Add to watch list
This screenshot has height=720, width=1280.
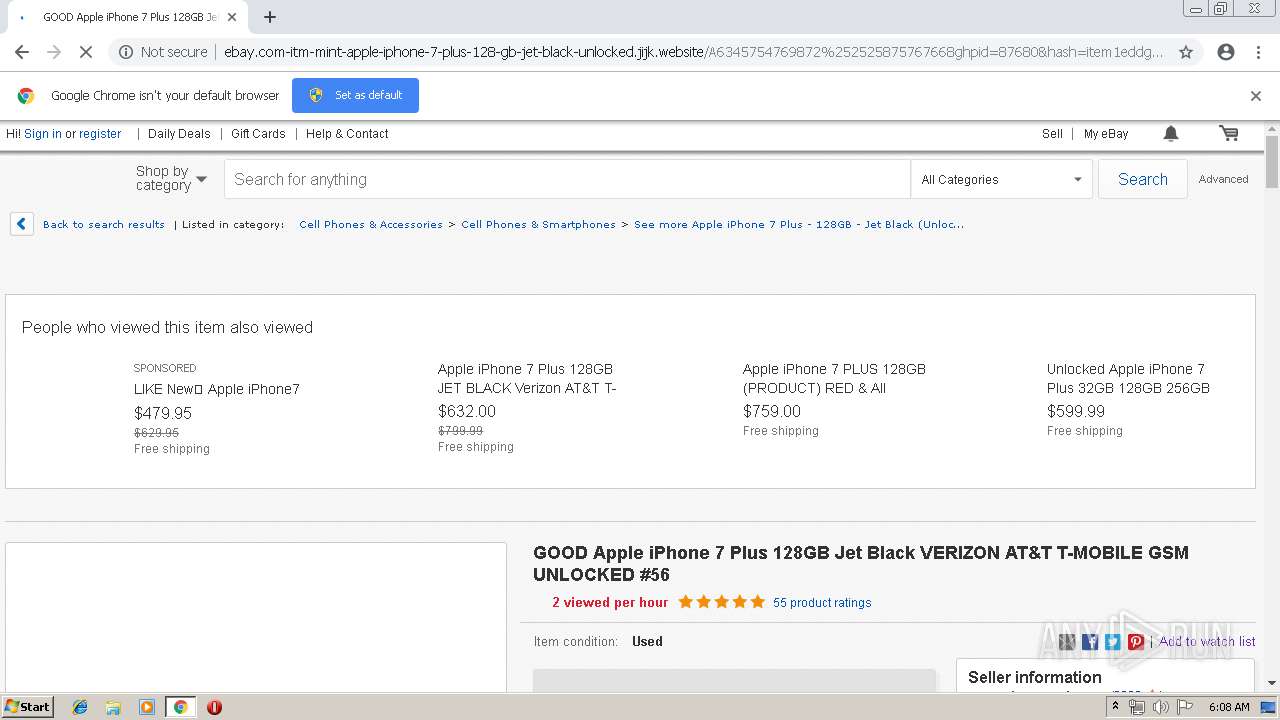pos(1207,642)
